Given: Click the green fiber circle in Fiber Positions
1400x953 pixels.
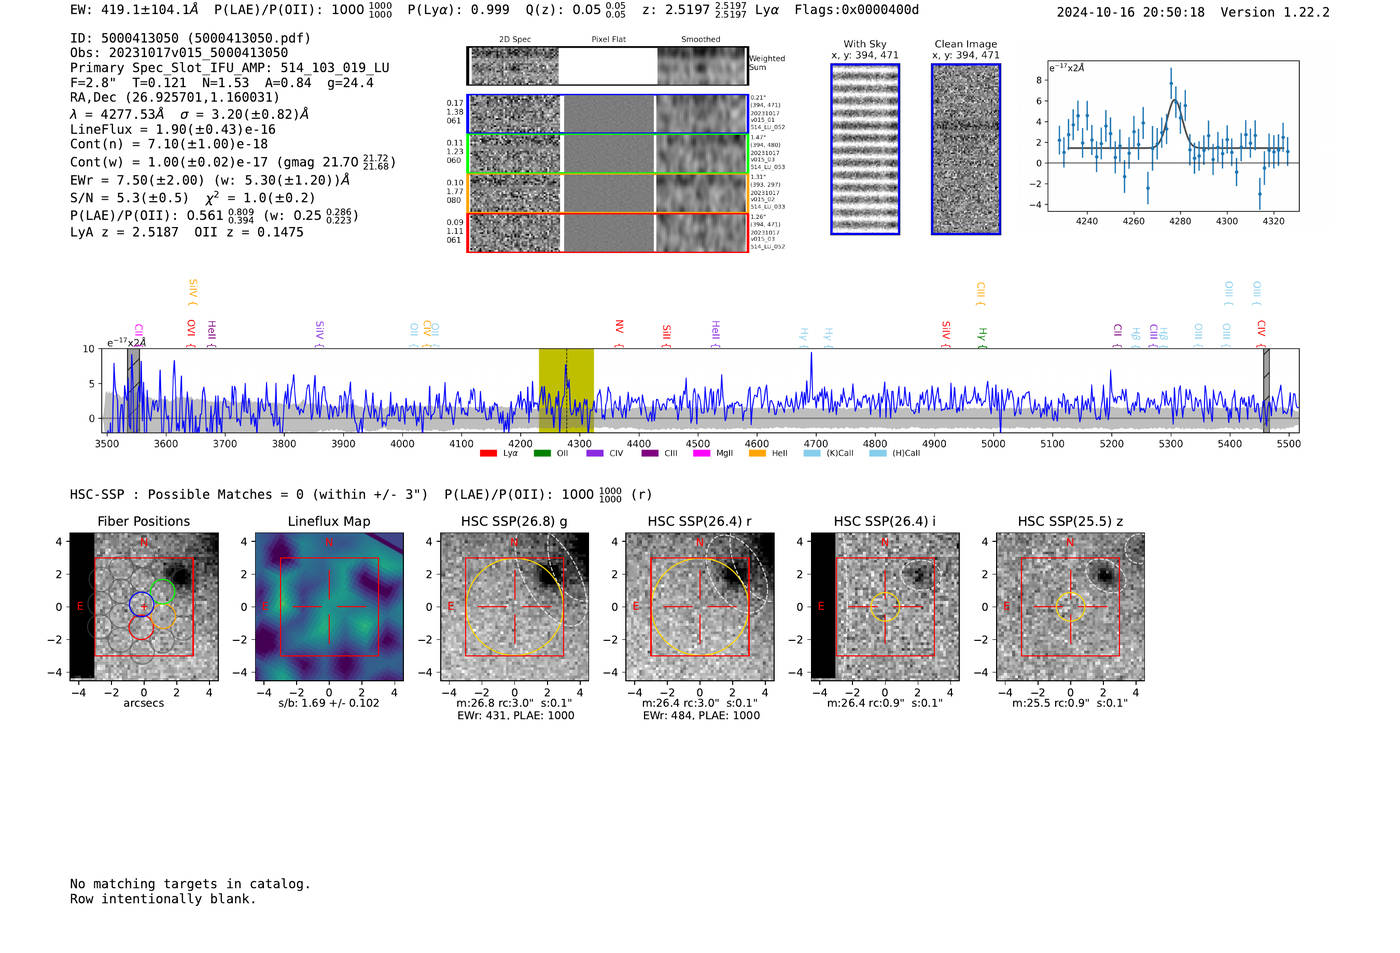Looking at the screenshot, I should tap(162, 591).
